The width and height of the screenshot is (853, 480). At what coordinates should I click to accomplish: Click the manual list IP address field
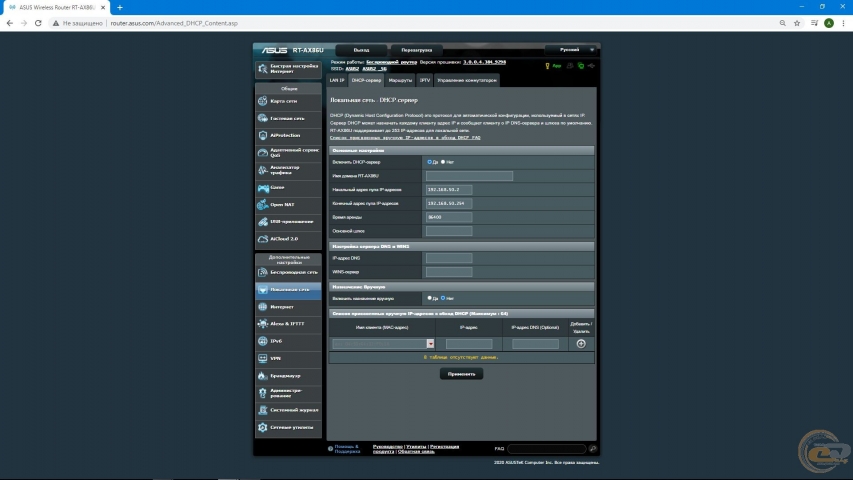(469, 344)
